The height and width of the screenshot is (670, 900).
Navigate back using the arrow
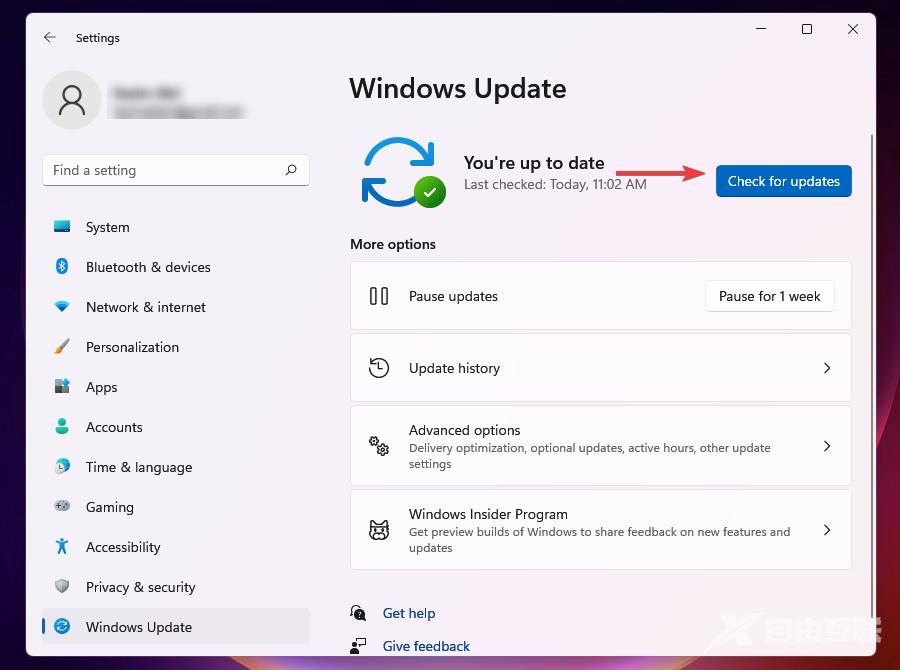[x=49, y=37]
